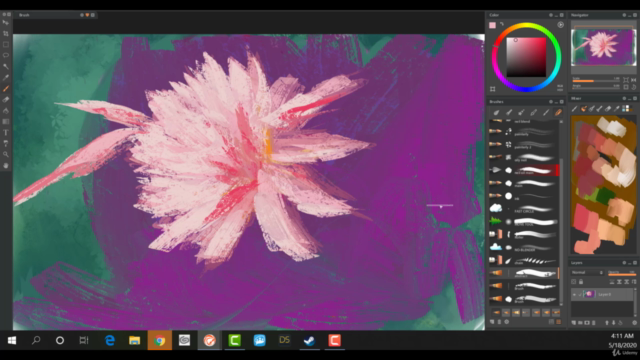The height and width of the screenshot is (360, 640).
Task: Toggle the color wheel bottom-left square icon
Action: point(493,89)
